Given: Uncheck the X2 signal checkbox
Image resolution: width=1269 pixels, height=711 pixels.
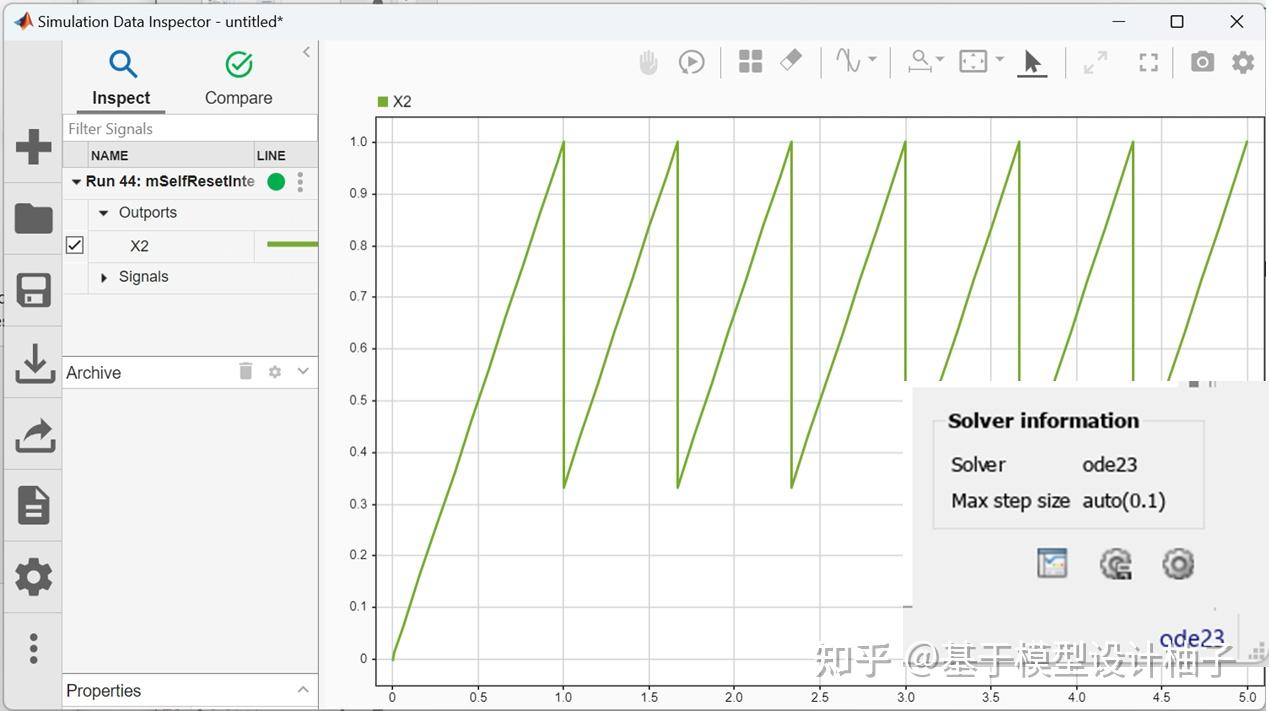Looking at the screenshot, I should (x=74, y=245).
